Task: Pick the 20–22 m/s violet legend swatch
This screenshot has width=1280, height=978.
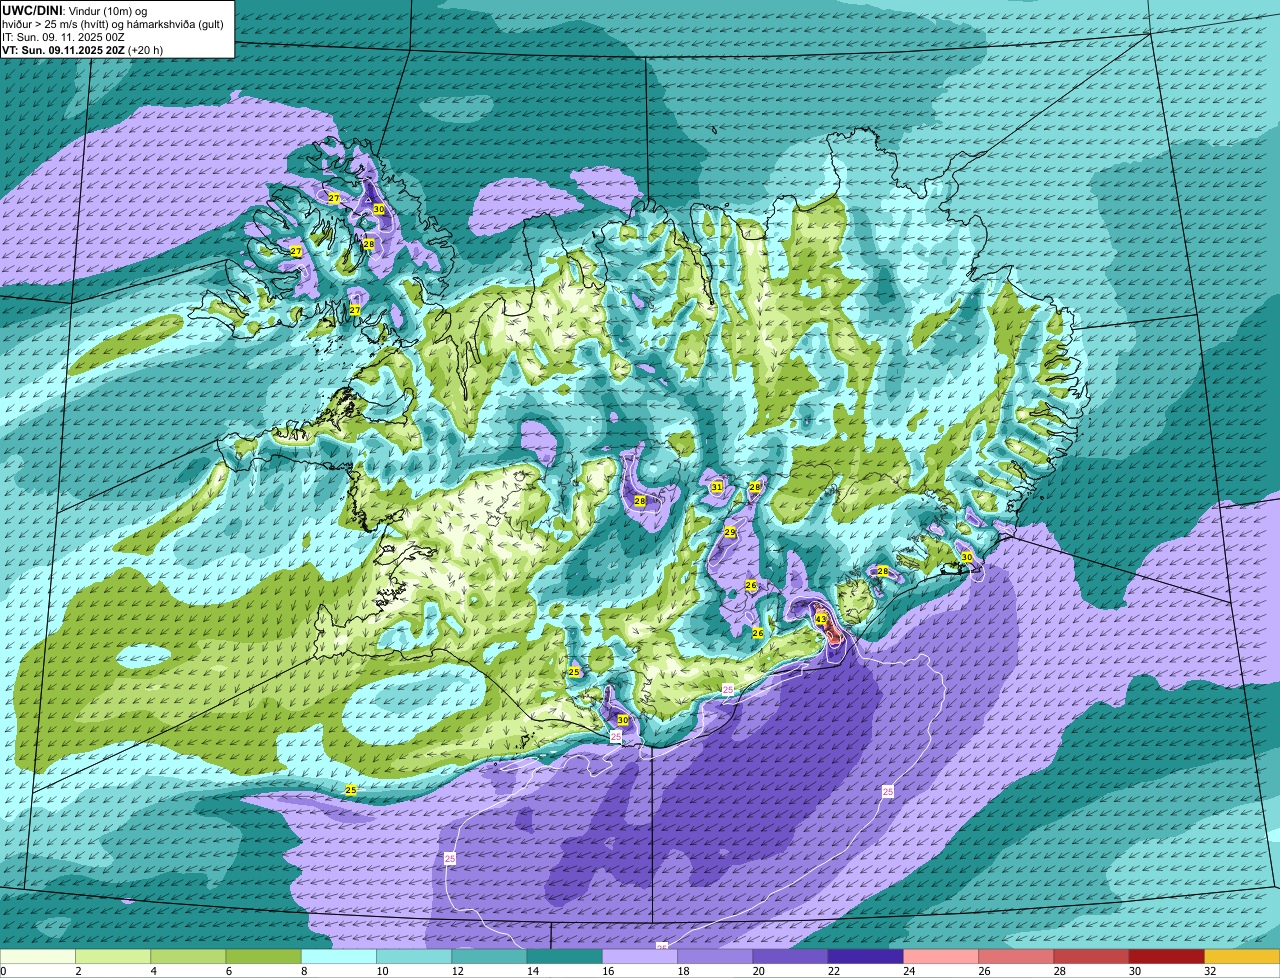Action: coord(791,957)
